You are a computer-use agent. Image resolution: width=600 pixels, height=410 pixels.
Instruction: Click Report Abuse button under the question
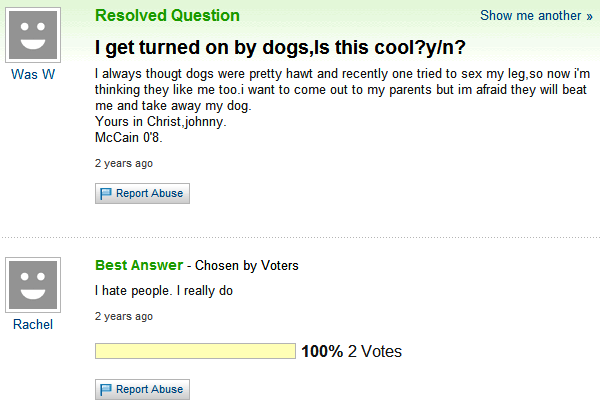[142, 193]
